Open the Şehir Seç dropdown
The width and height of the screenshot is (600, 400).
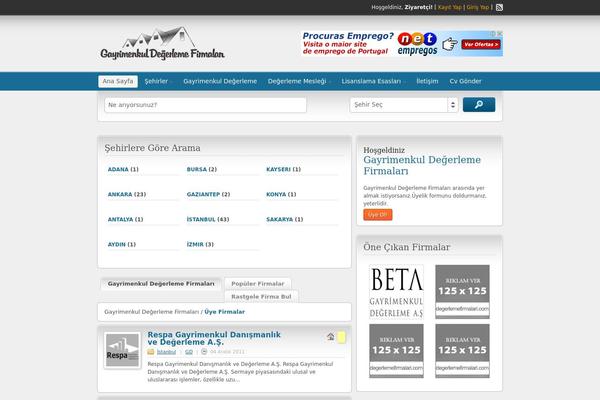click(x=403, y=104)
